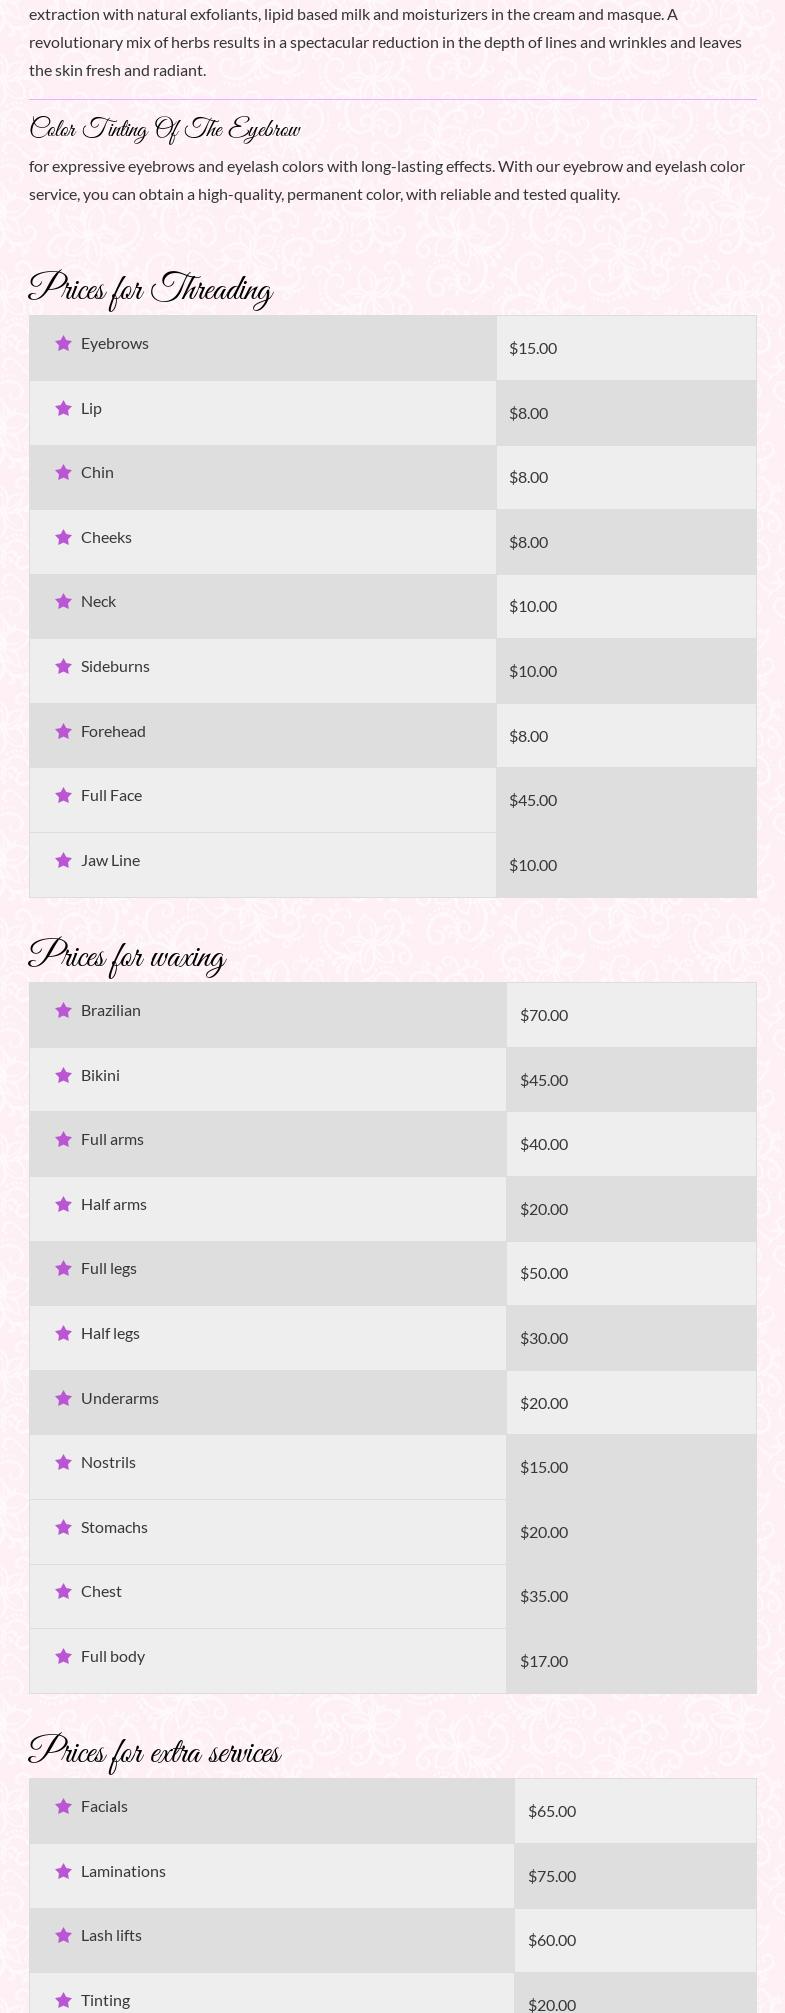
Task: Click the star icon next to Stomachs
Action: [64, 1528]
